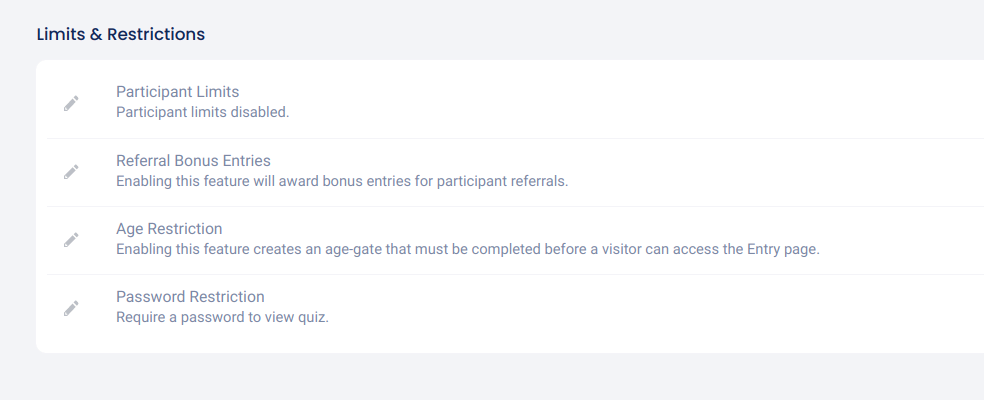Click "Require a password to view quiz." text
The height and width of the screenshot is (400, 984).
click(x=222, y=317)
